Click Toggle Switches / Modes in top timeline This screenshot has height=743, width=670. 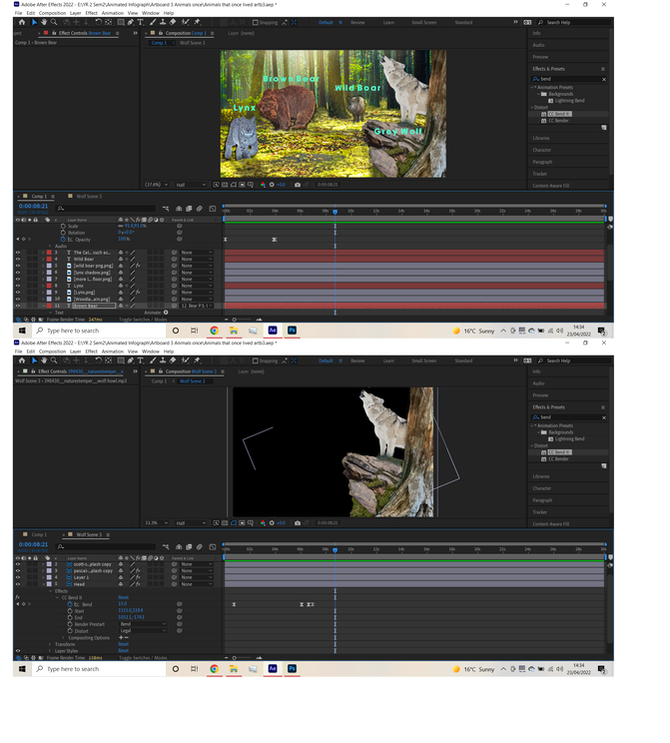(x=143, y=319)
